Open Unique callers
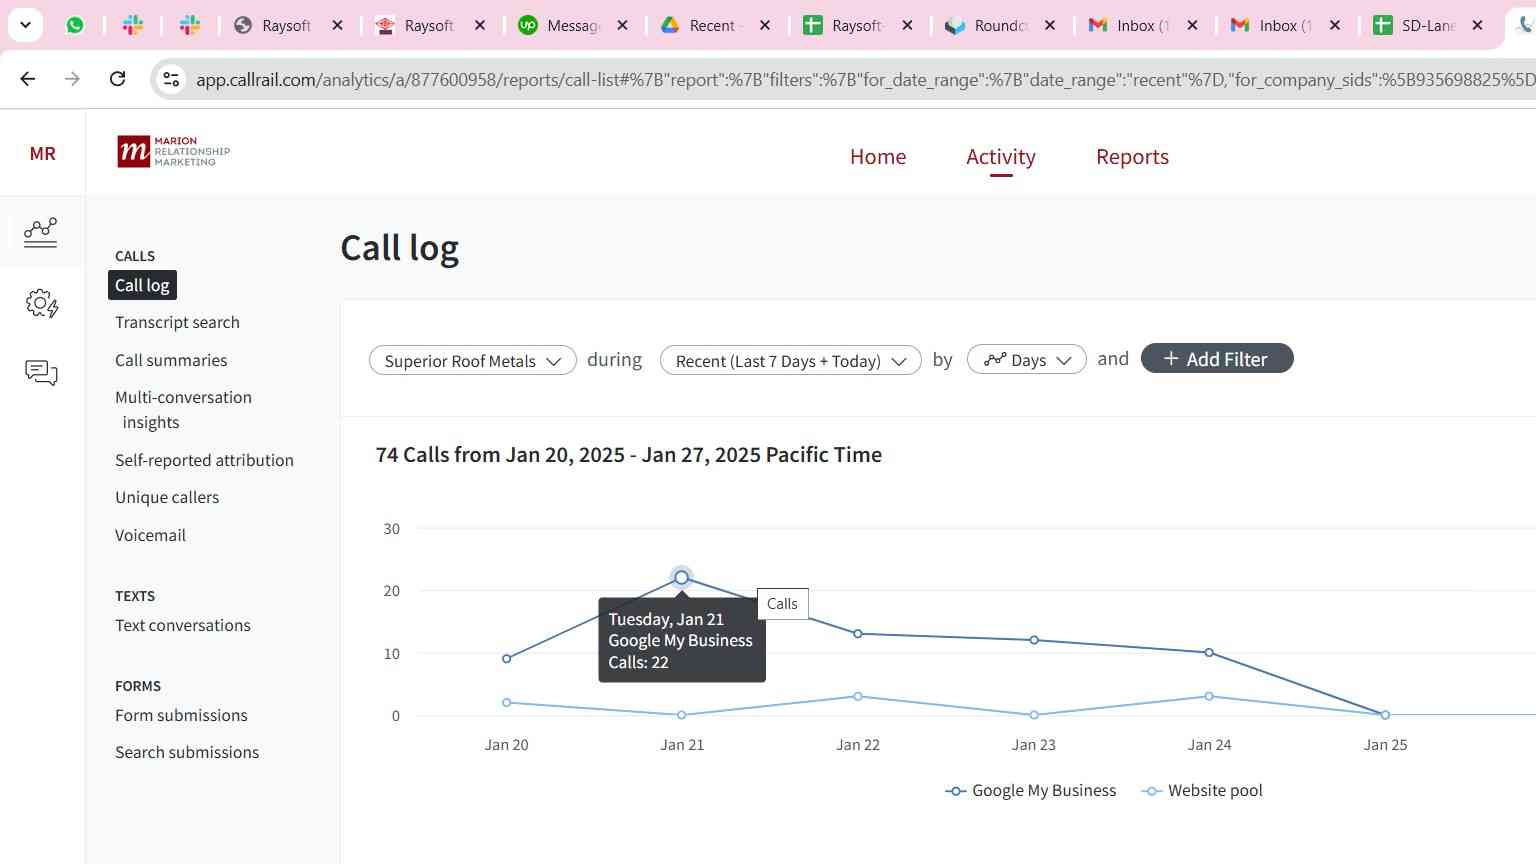This screenshot has width=1536, height=864. click(167, 497)
